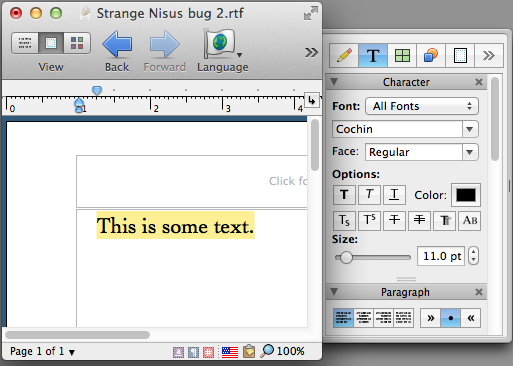Select the Page view icon
513x366 pixels.
(51, 43)
